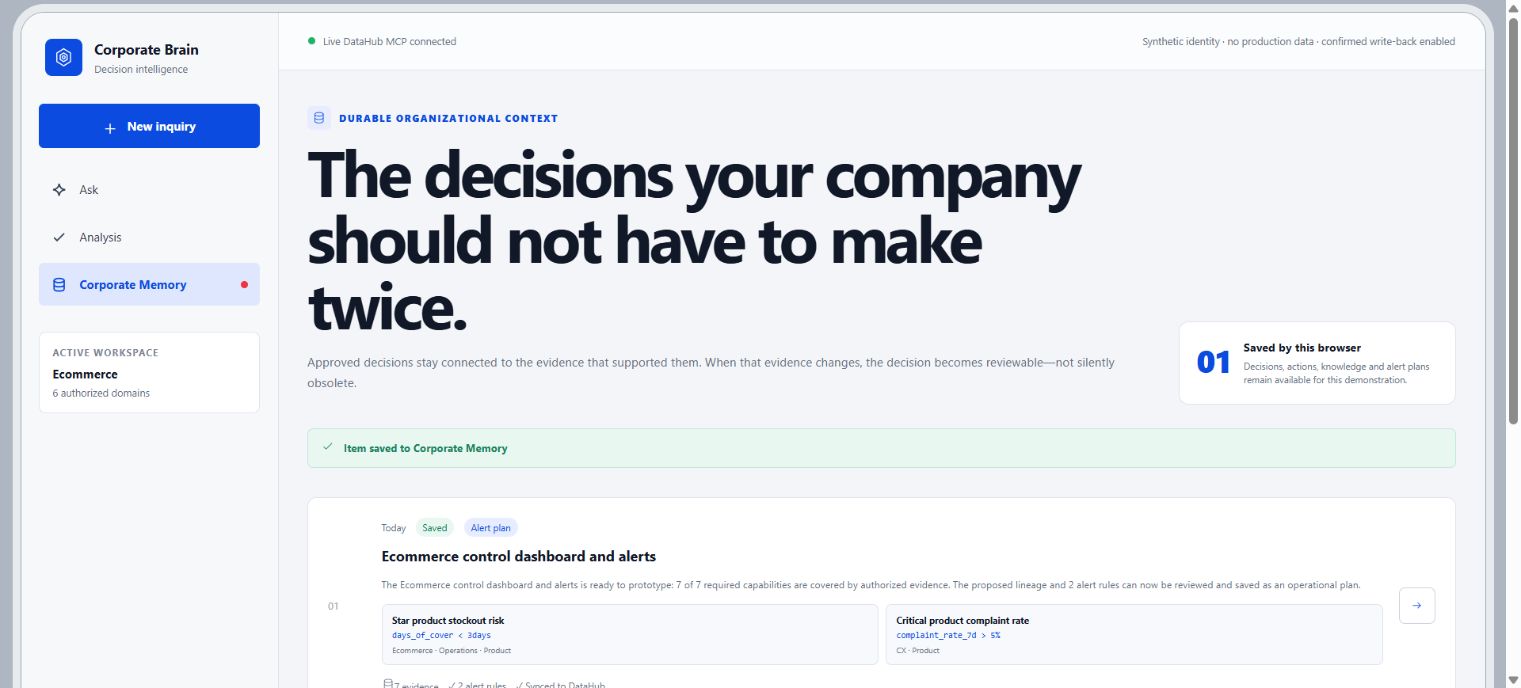1521x688 pixels.
Task: Select the Corporate Memory nav item
Action: click(149, 285)
